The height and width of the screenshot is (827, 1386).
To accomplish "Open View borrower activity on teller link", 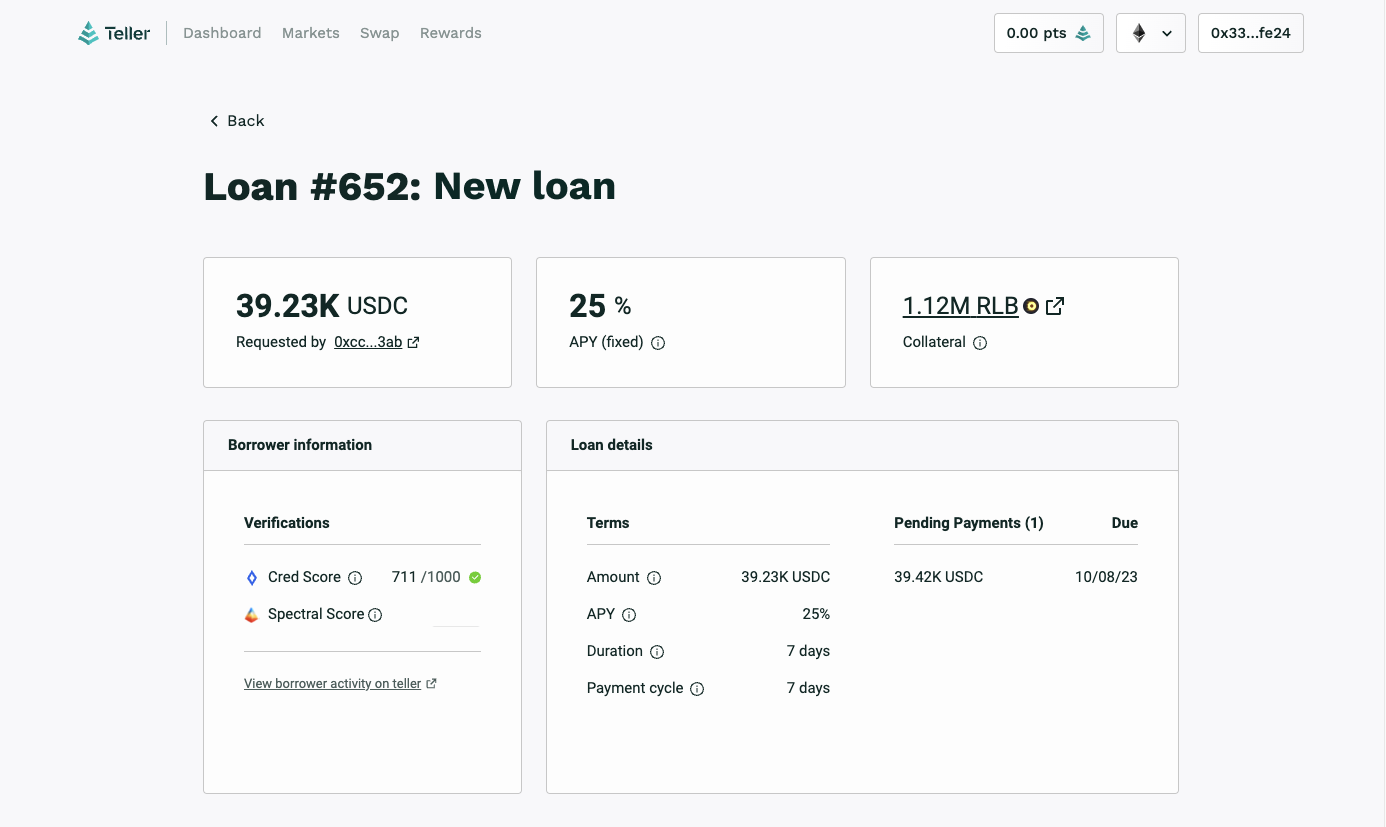I will coord(333,683).
